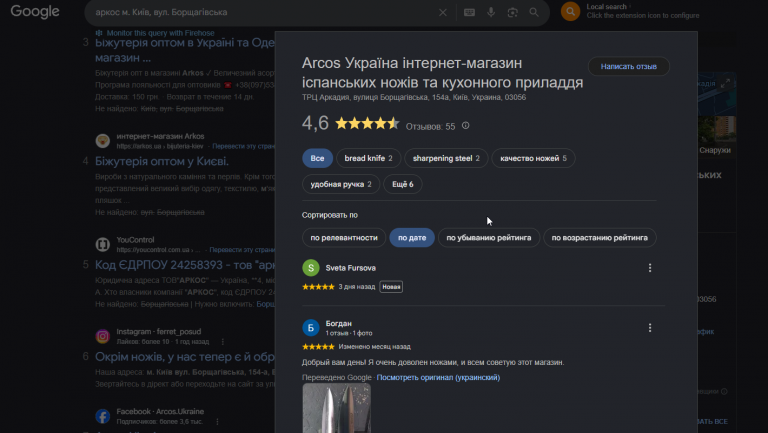Sort reviews по дате
The width and height of the screenshot is (768, 433).
click(x=412, y=238)
